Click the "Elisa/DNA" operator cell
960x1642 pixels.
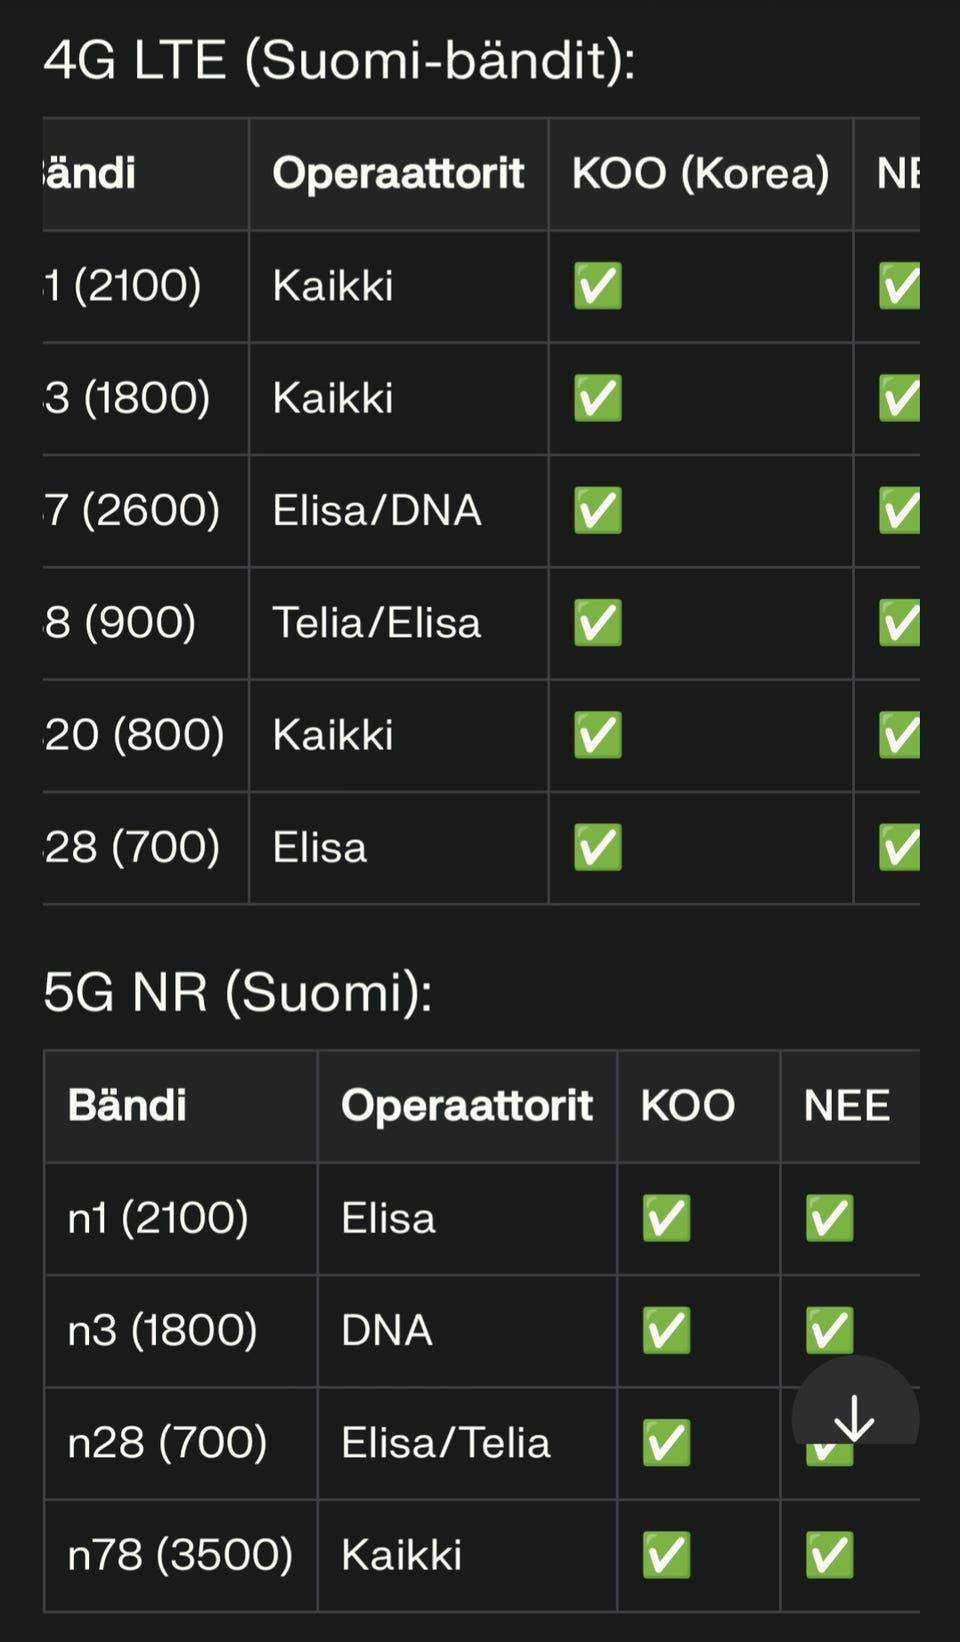377,510
